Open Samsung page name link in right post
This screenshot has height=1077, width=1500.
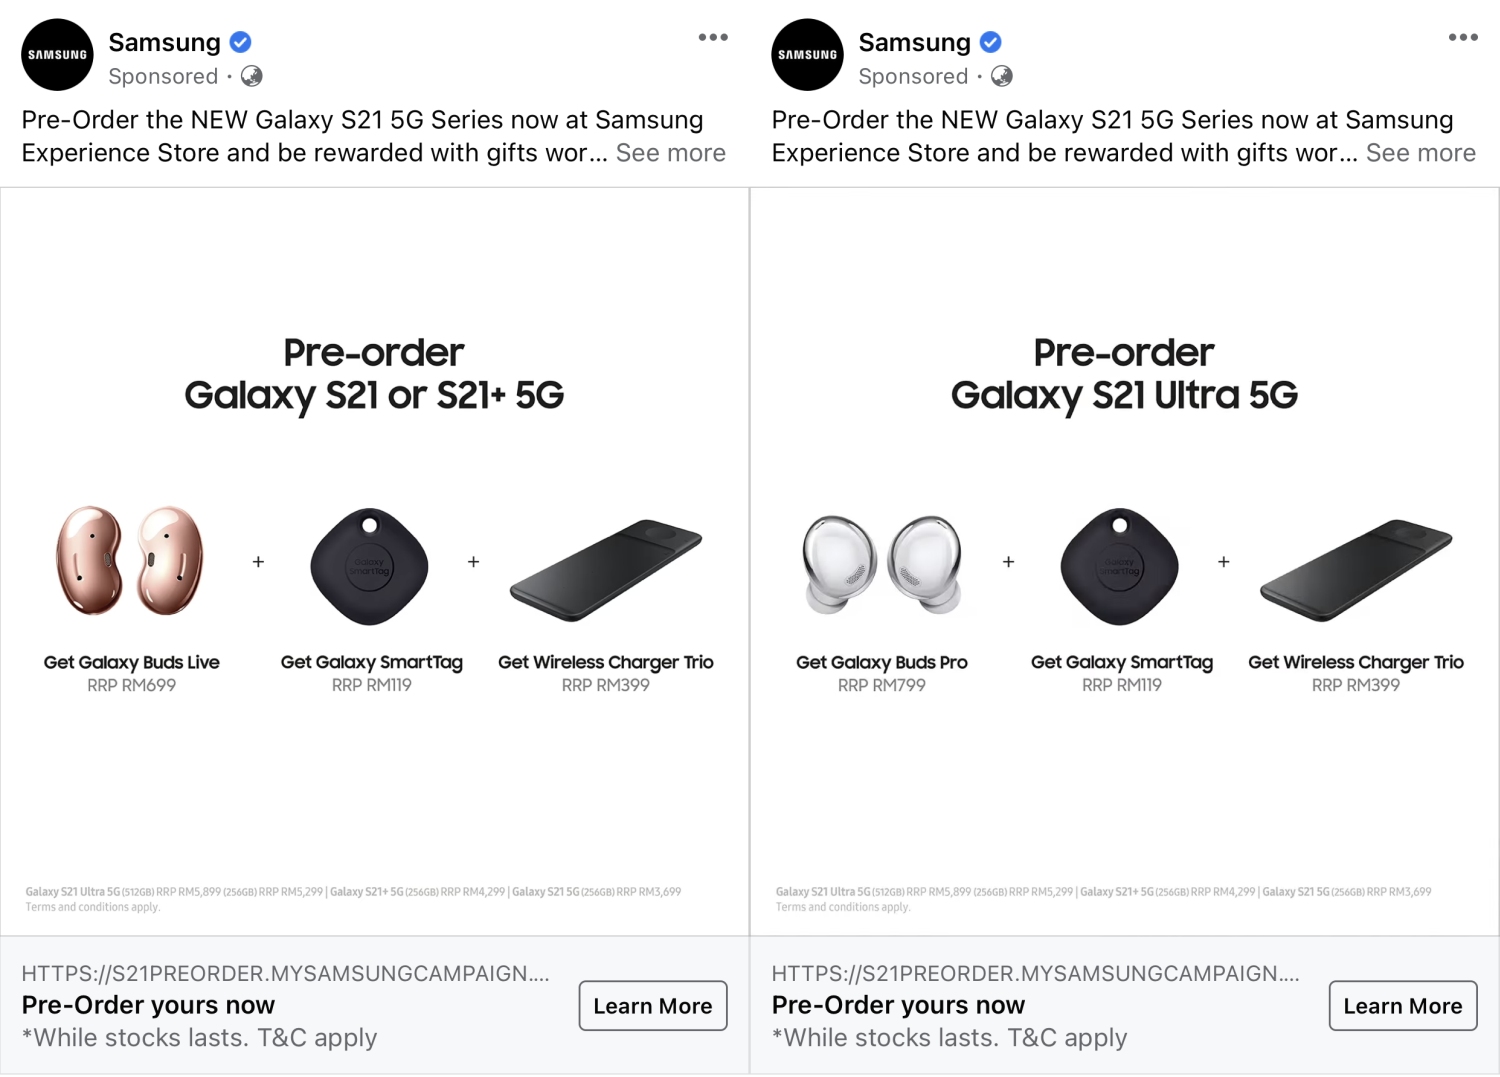[914, 42]
